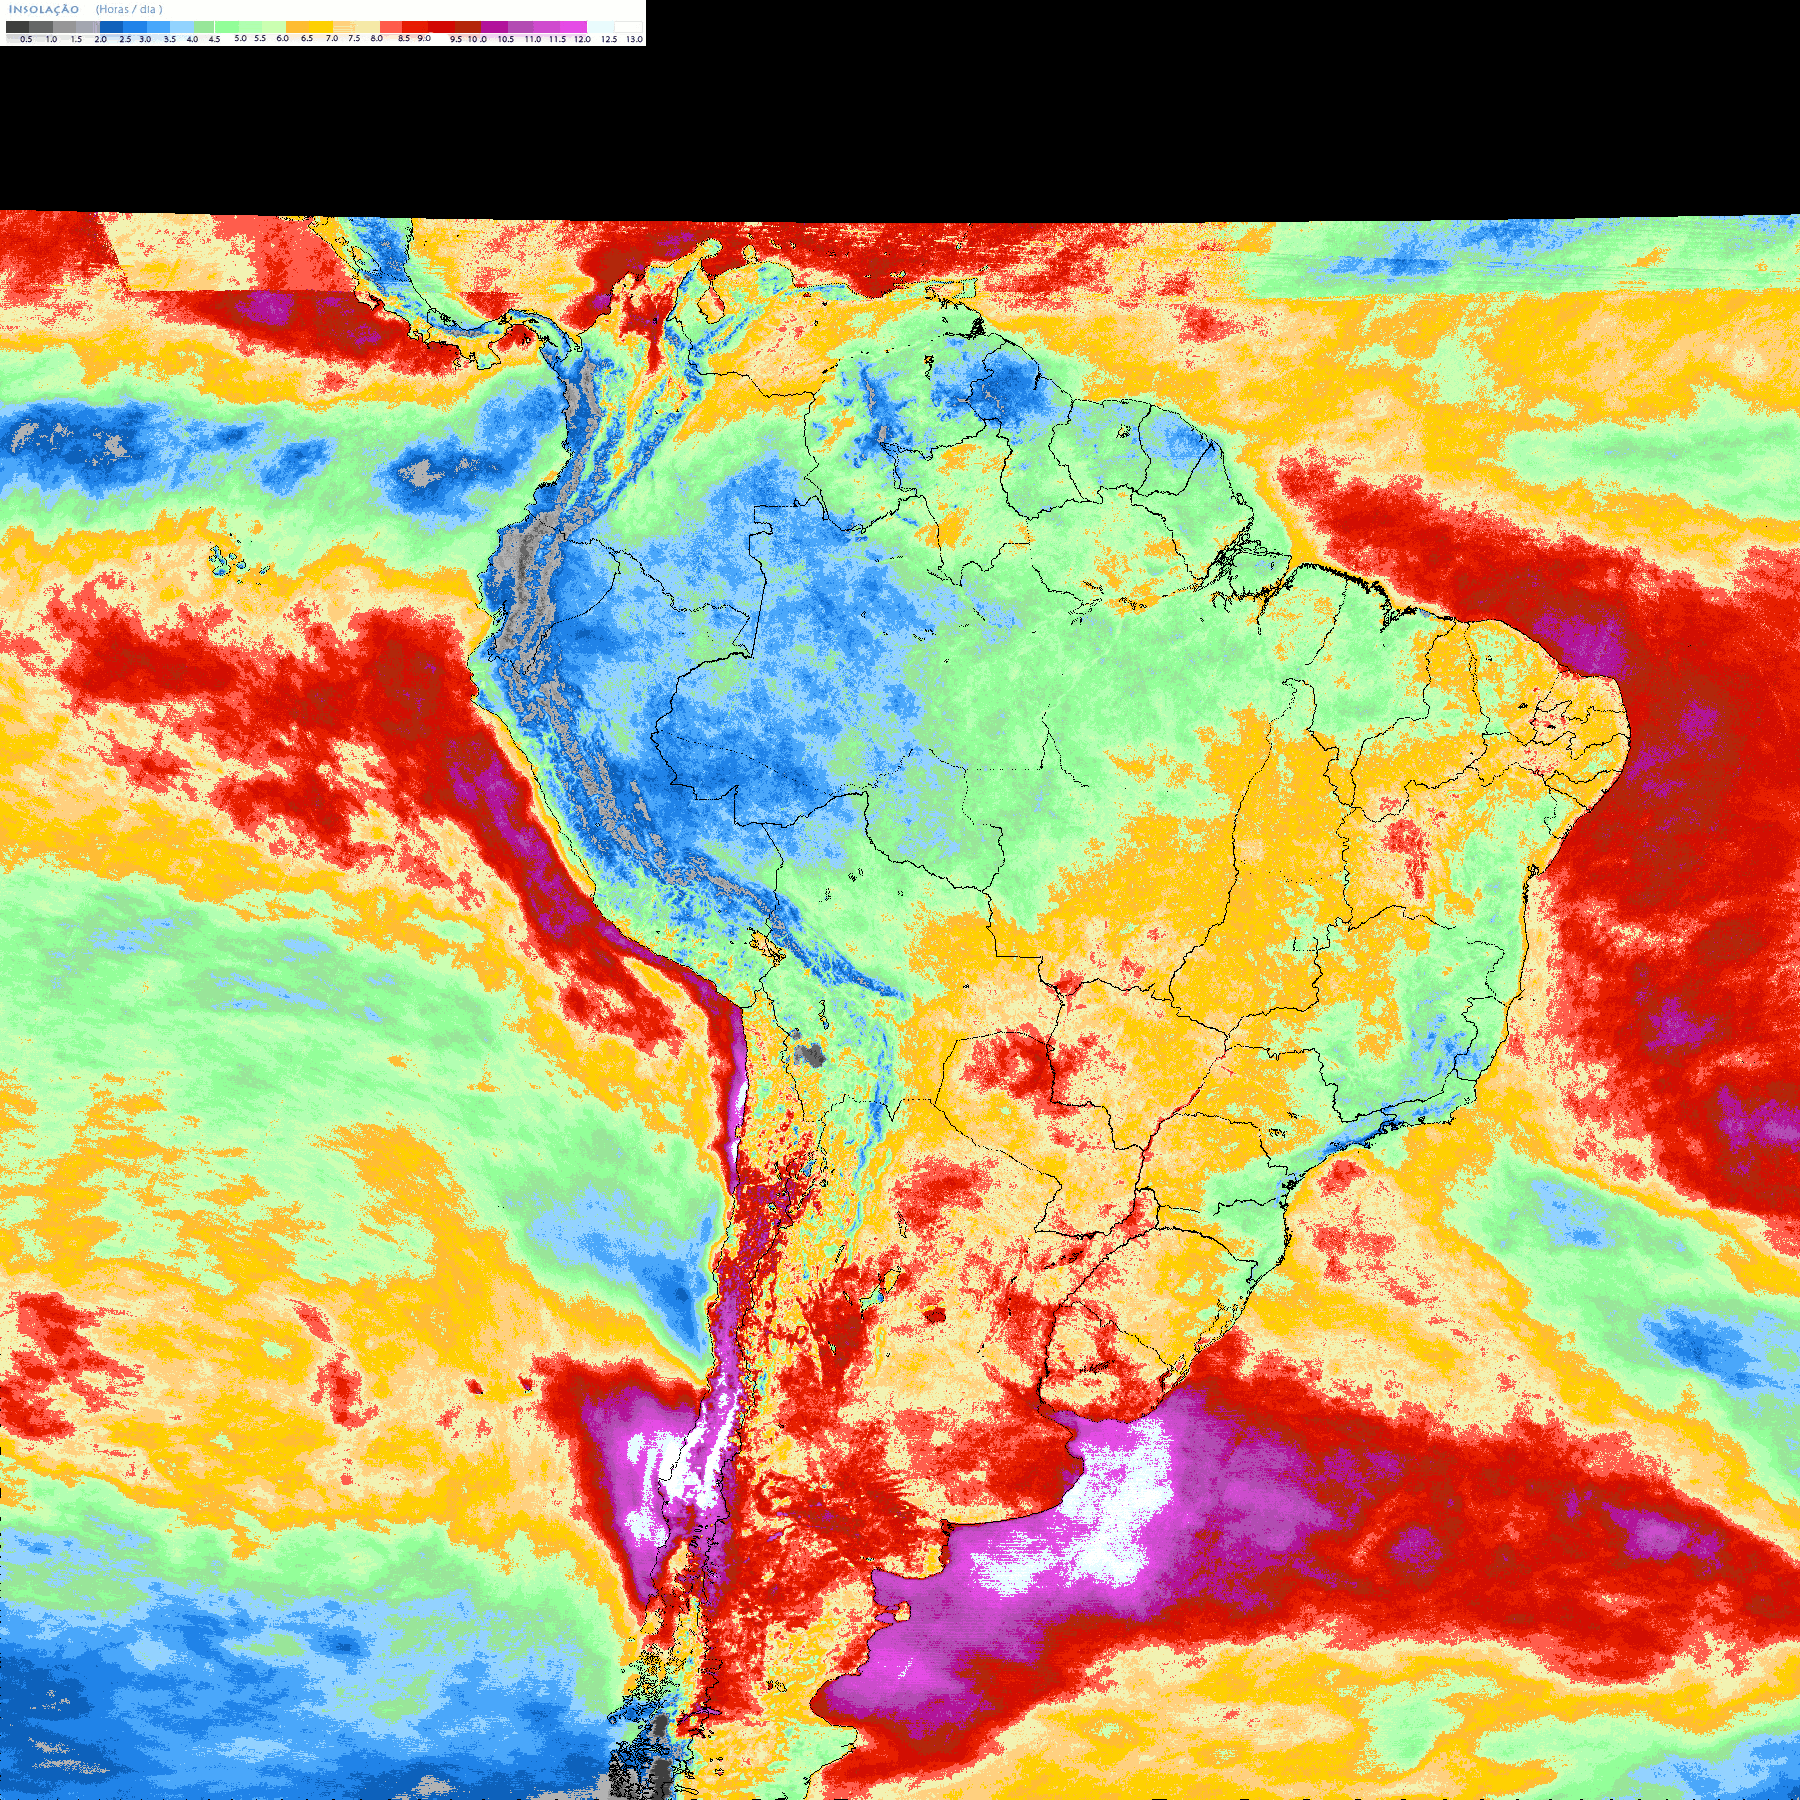This screenshot has width=1800, height=1800.
Task: Click the 6.5 hours legend label
Action: [307, 38]
